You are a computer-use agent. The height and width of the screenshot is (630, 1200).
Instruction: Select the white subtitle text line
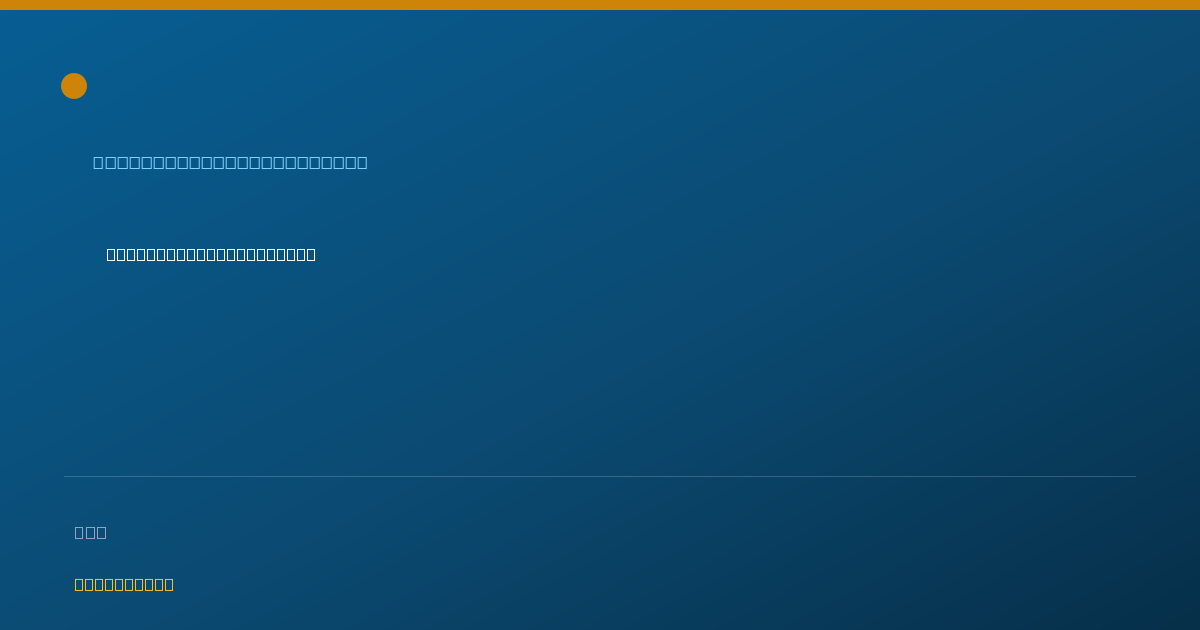click(x=211, y=254)
